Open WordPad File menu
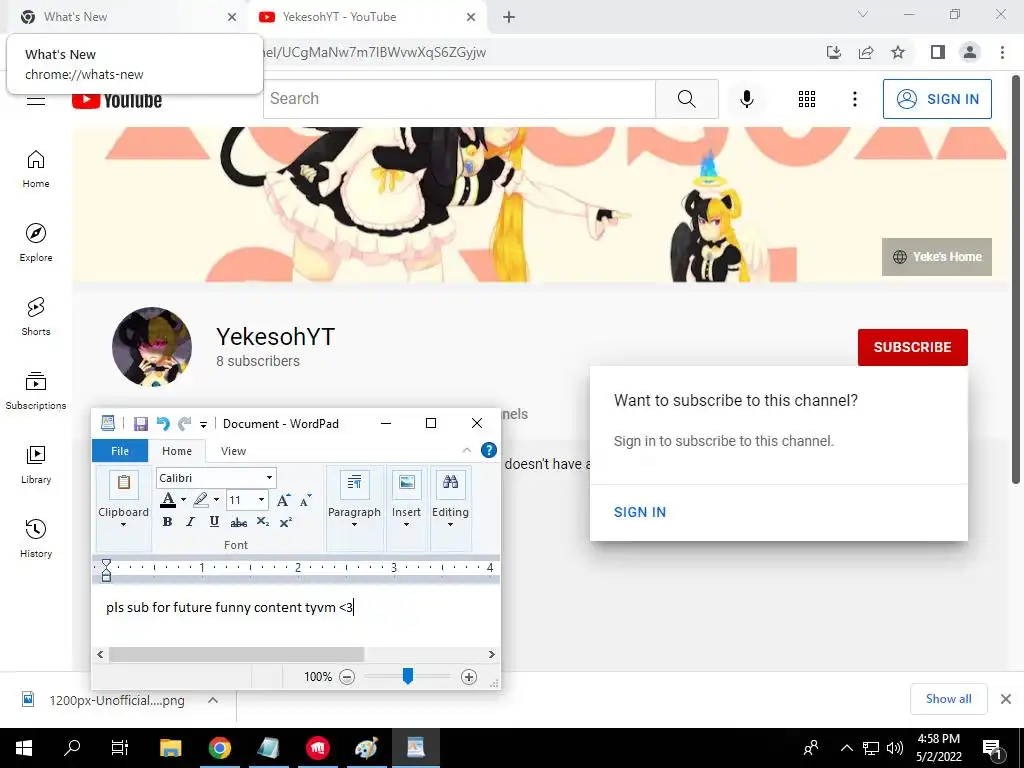Viewport: 1024px width, 768px height. [120, 451]
